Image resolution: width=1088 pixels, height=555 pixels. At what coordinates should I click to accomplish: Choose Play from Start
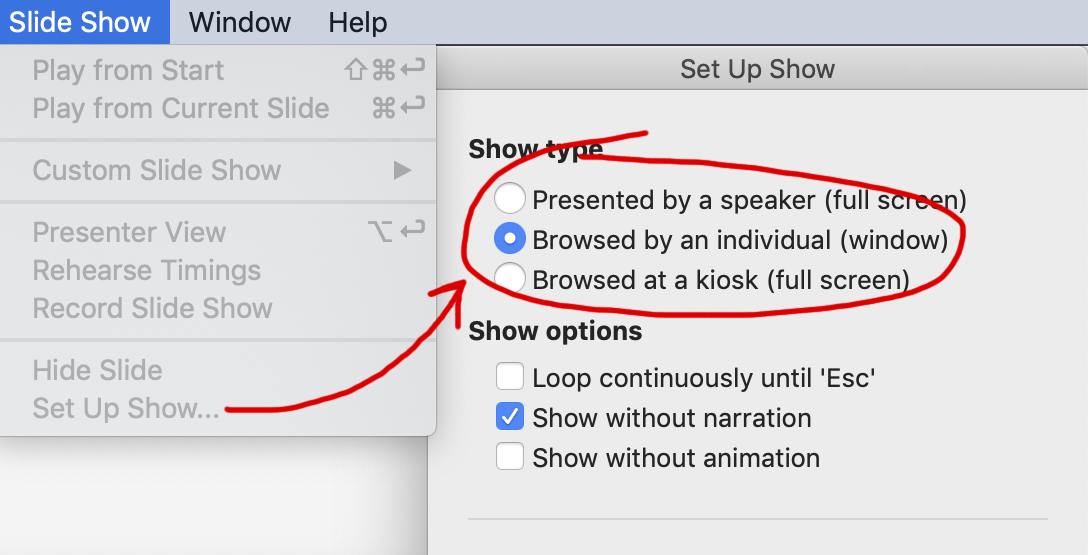pos(128,70)
